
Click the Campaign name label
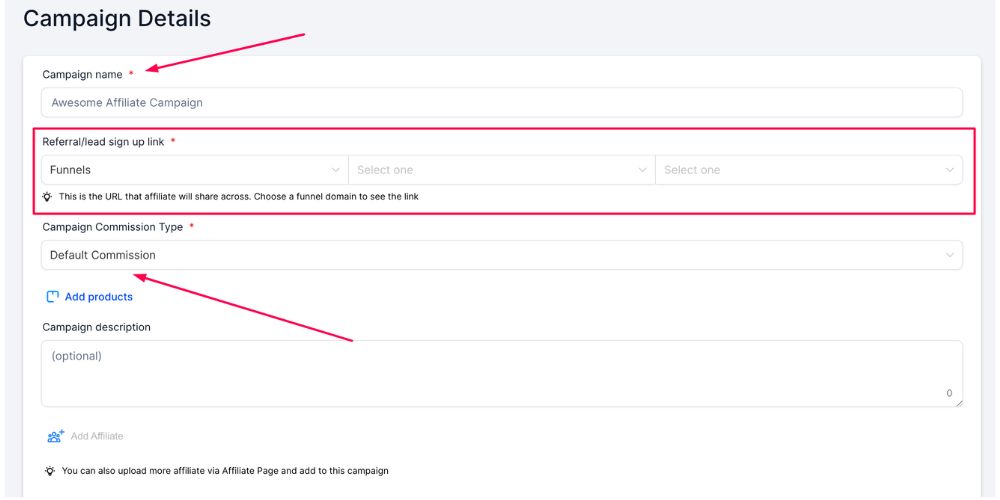coord(82,75)
